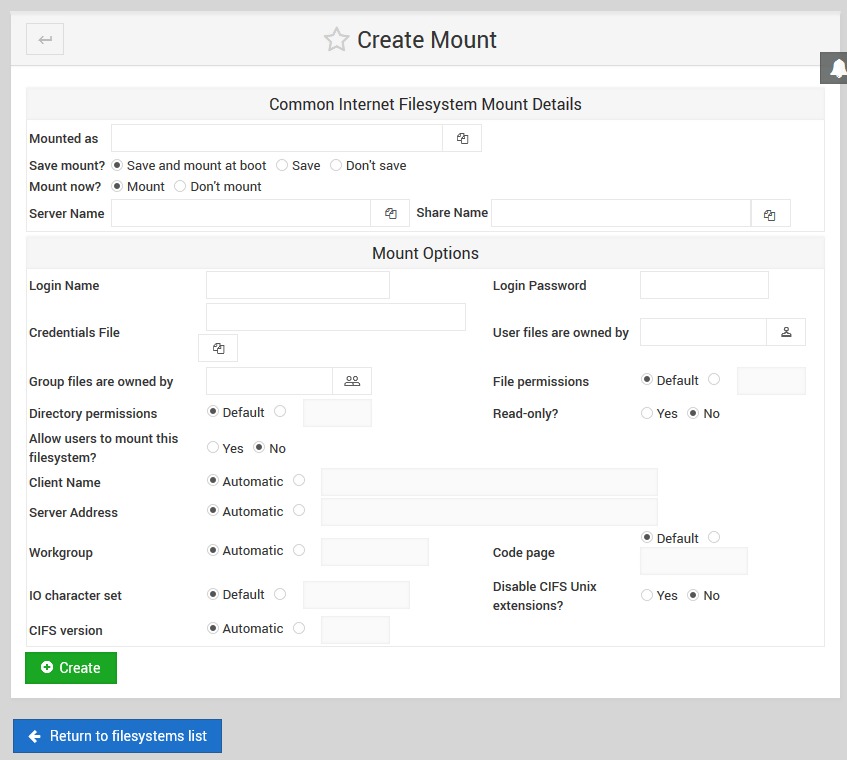Click the browse icon beside Share Name
847x760 pixels.
coord(769,214)
